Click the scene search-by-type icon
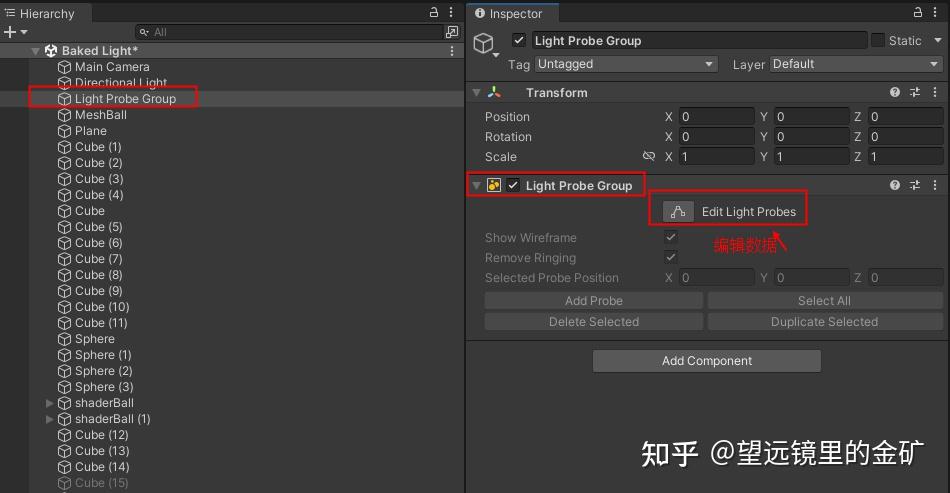 pos(452,32)
